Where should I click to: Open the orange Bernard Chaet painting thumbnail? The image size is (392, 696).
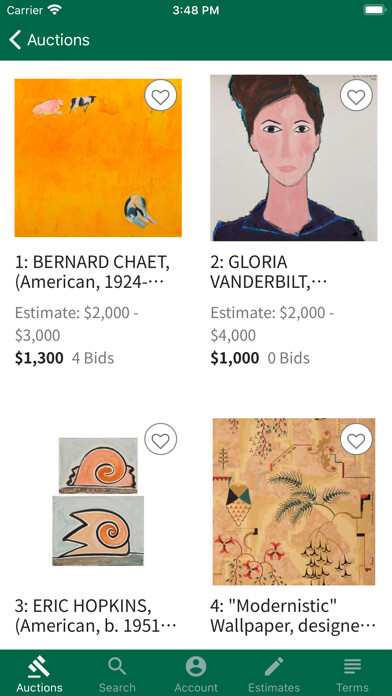[98, 158]
